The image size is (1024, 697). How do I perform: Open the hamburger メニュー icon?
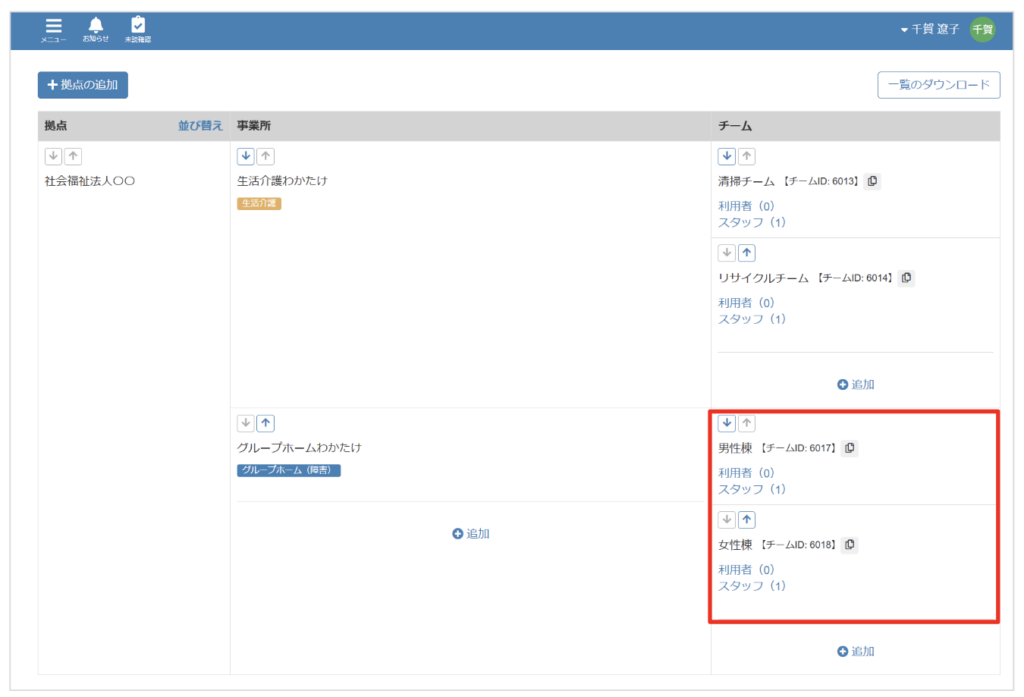[54, 30]
